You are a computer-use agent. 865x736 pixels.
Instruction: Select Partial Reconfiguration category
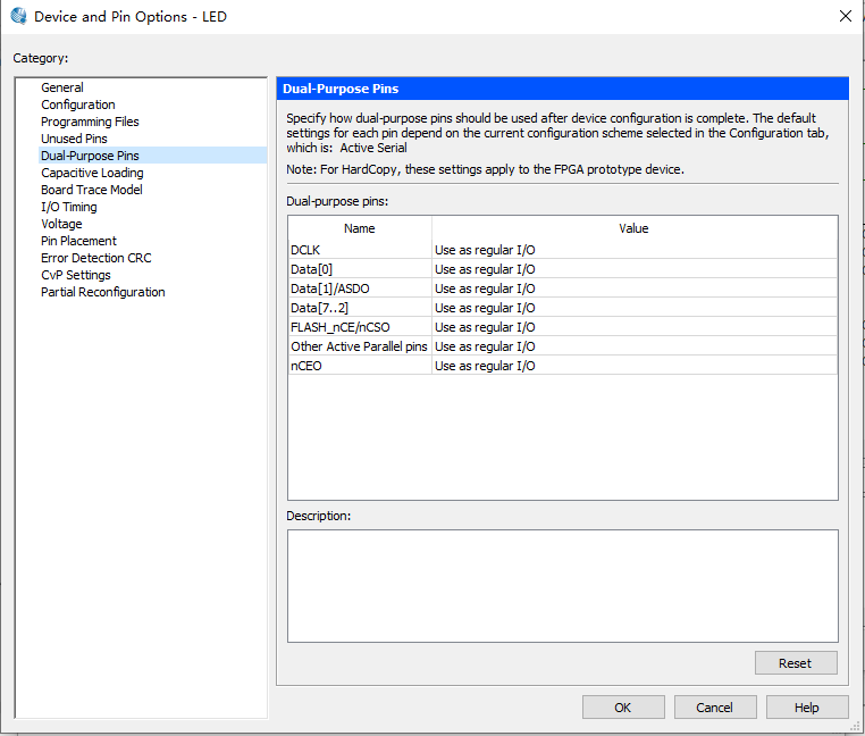103,292
